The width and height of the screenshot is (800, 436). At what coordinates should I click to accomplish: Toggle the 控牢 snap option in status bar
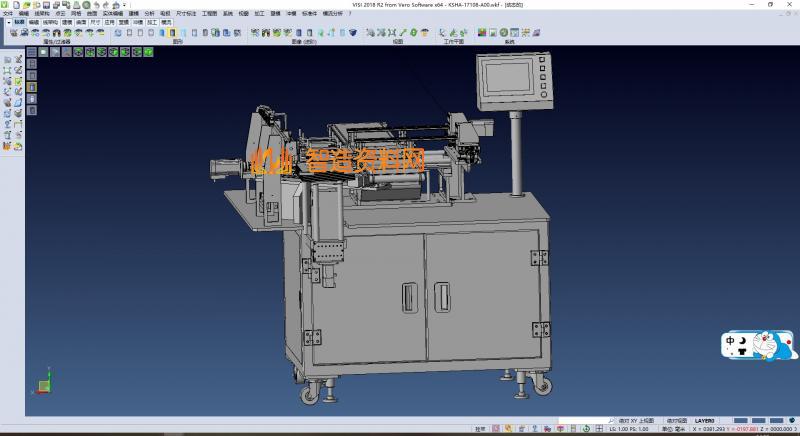pyautogui.click(x=480, y=428)
